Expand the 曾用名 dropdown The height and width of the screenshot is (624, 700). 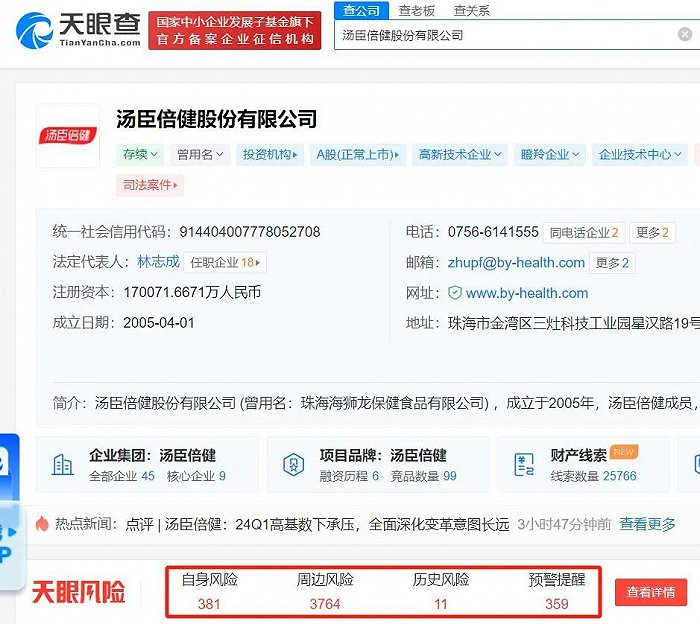200,154
